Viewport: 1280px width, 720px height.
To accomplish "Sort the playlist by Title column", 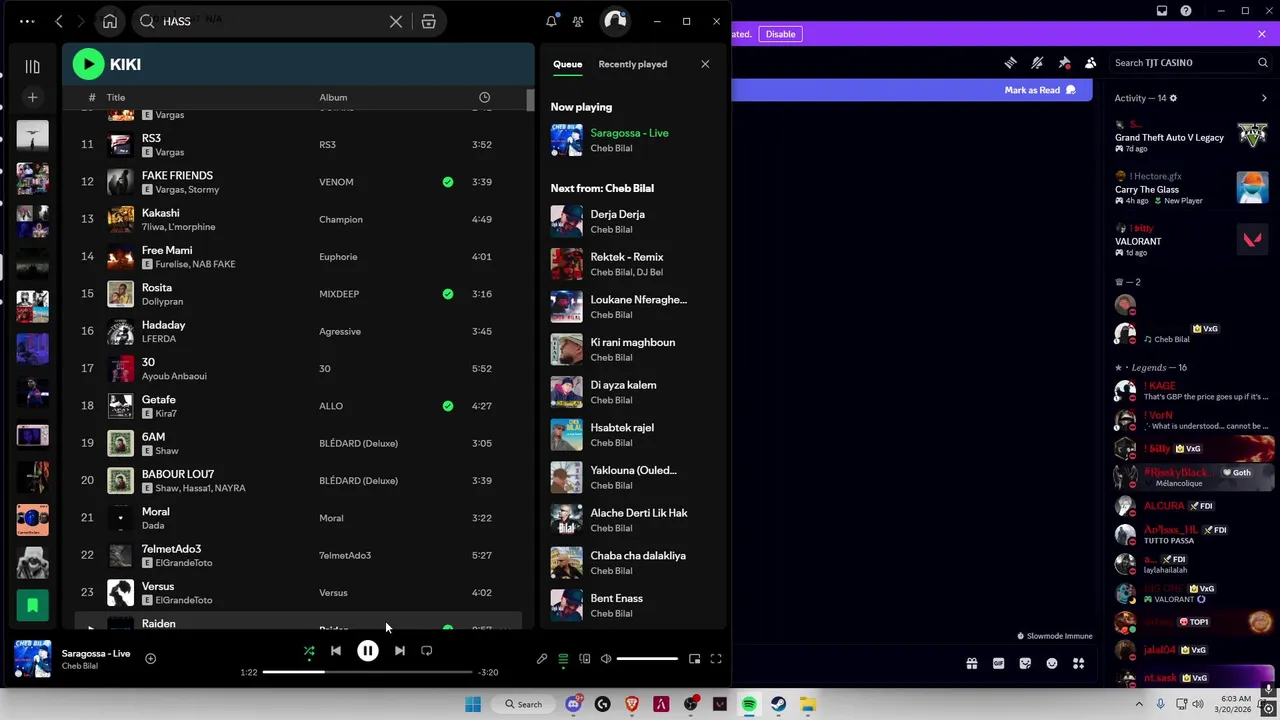I will point(116,97).
